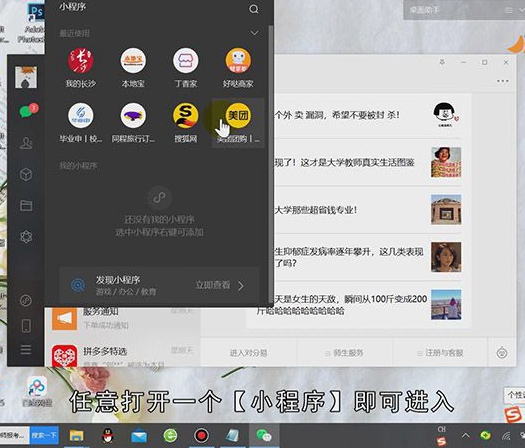The image size is (525, 448).
Task: Open the mini program panel icon in sidebar
Action: point(26,300)
